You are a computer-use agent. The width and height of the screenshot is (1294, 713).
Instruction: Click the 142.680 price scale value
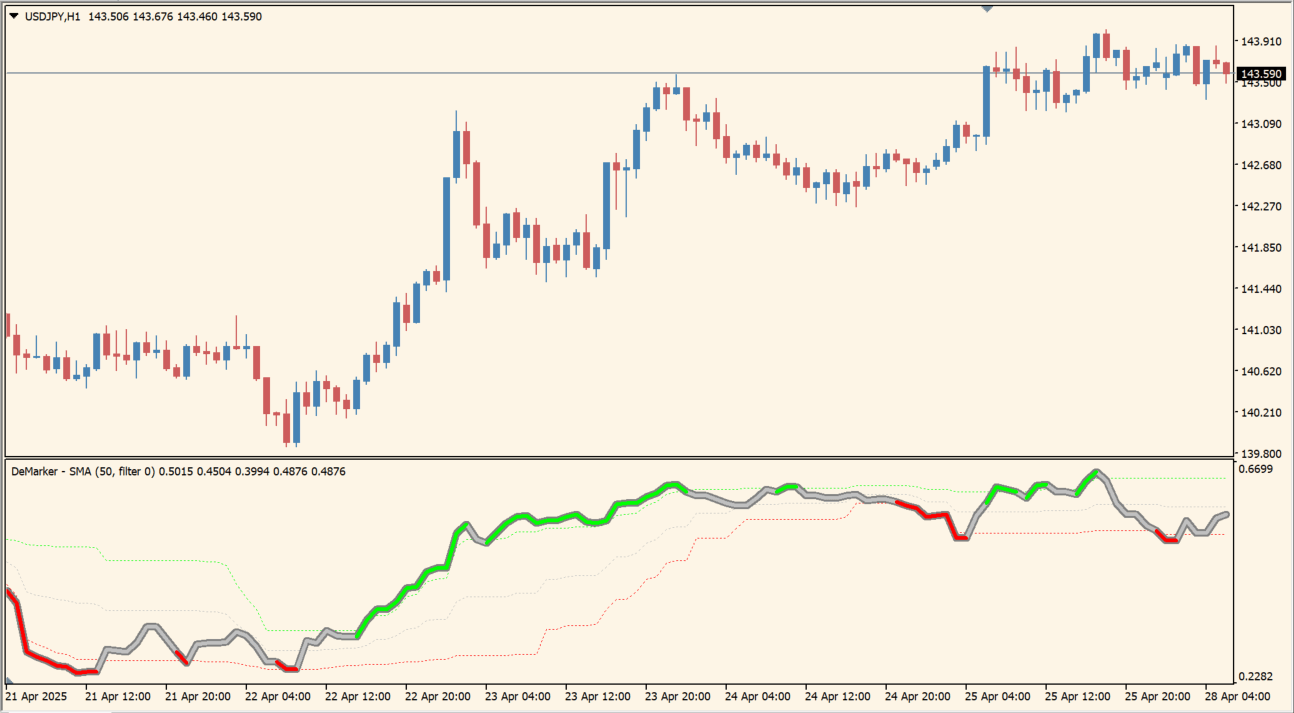click(1261, 165)
